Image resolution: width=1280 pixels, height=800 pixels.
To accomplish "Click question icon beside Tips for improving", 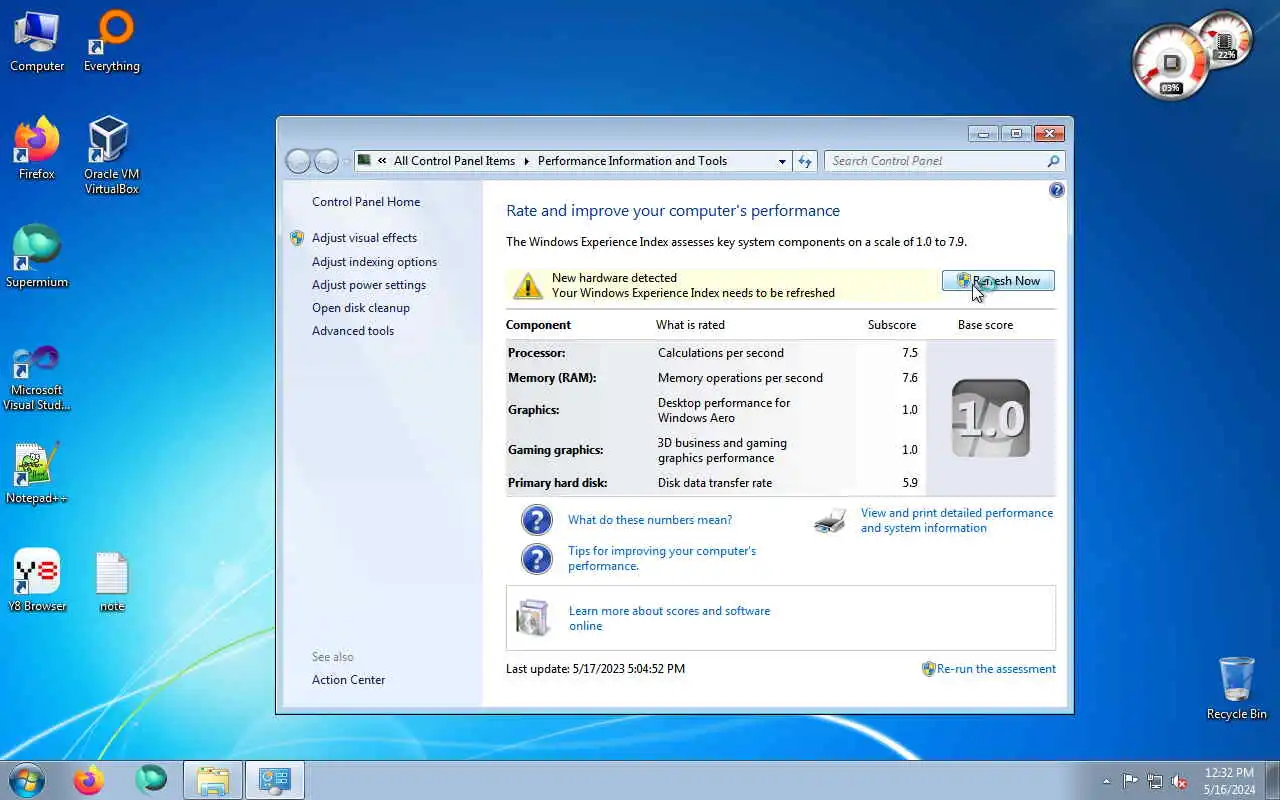I will (537, 558).
